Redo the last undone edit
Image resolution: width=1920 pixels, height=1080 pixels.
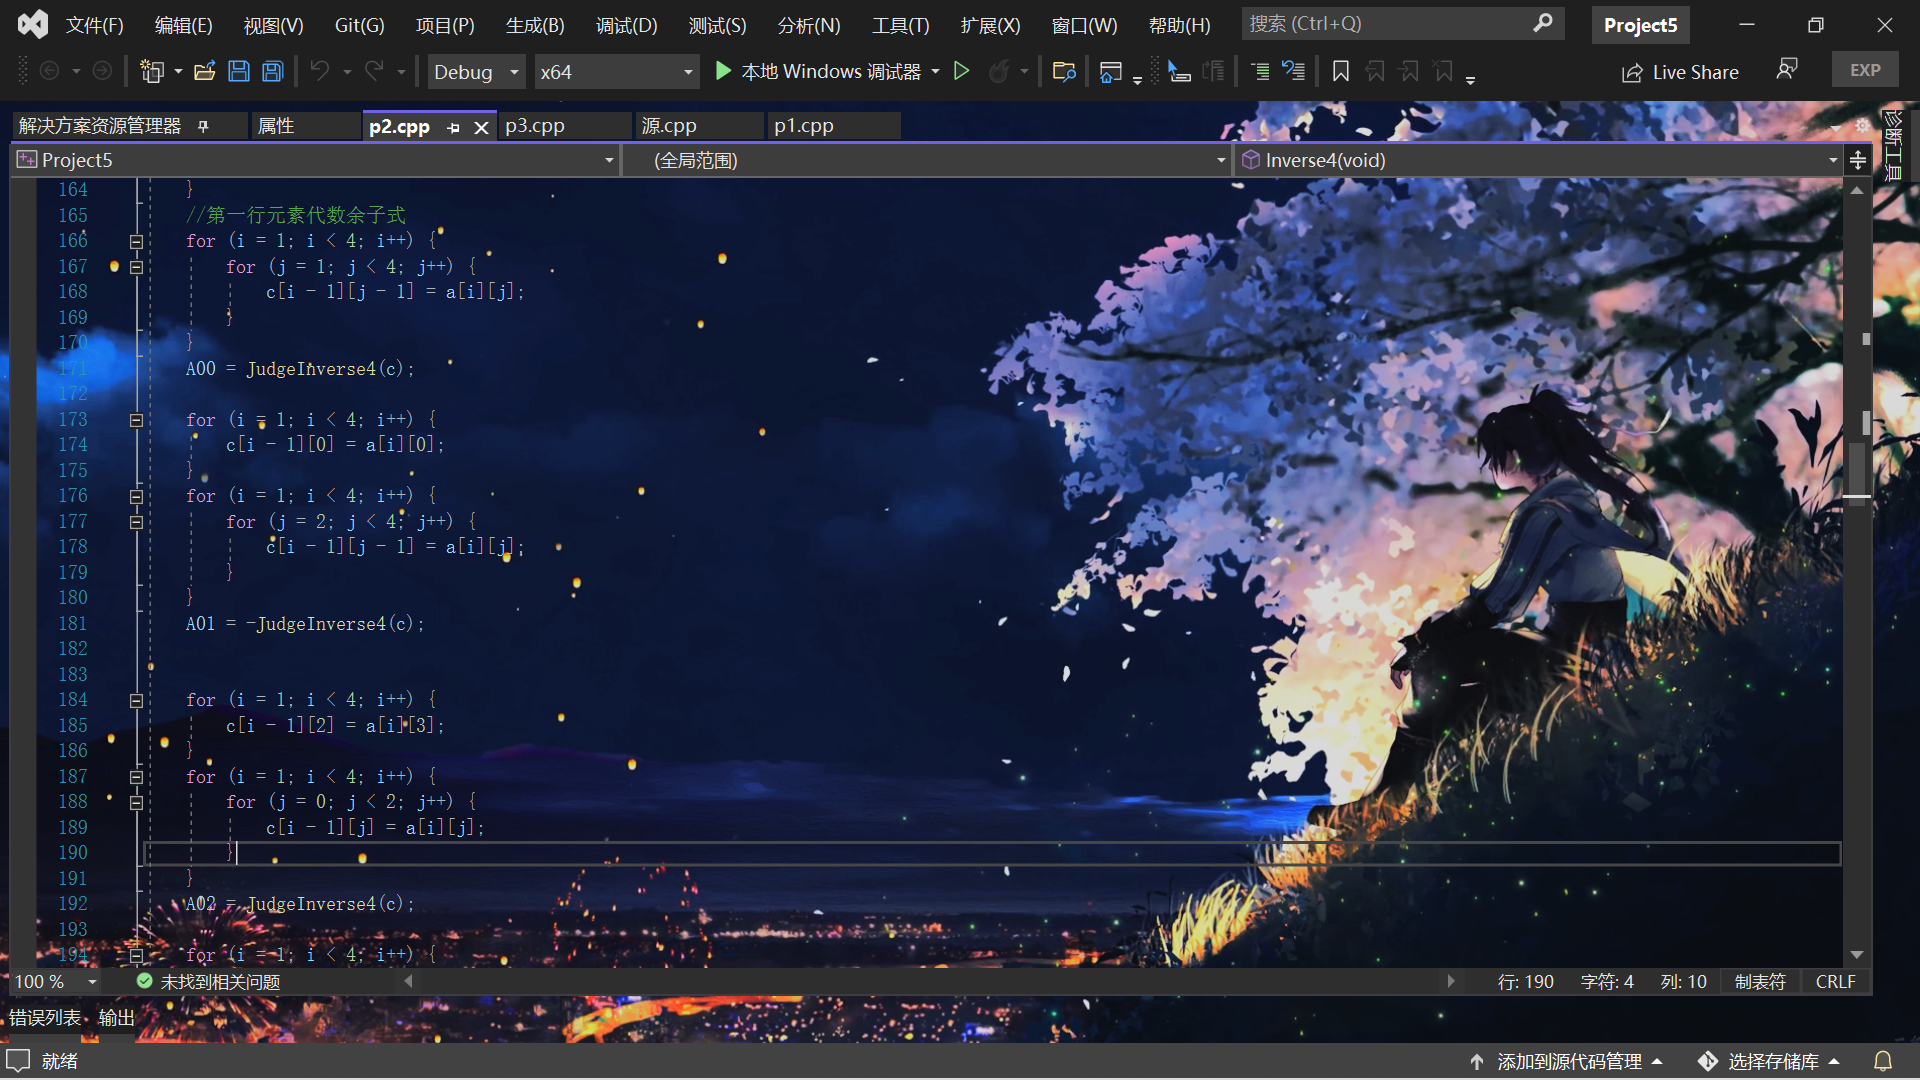374,71
